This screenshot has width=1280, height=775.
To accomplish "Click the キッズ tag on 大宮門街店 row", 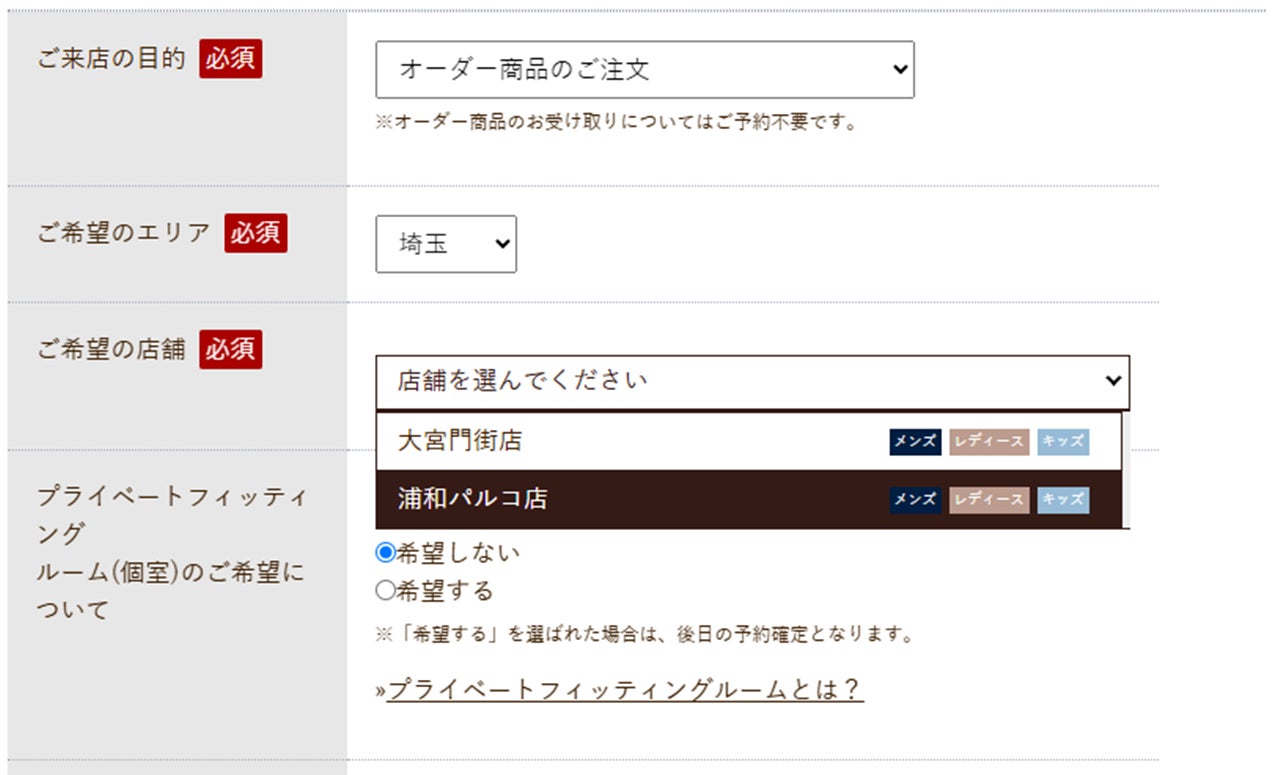I will point(1063,442).
